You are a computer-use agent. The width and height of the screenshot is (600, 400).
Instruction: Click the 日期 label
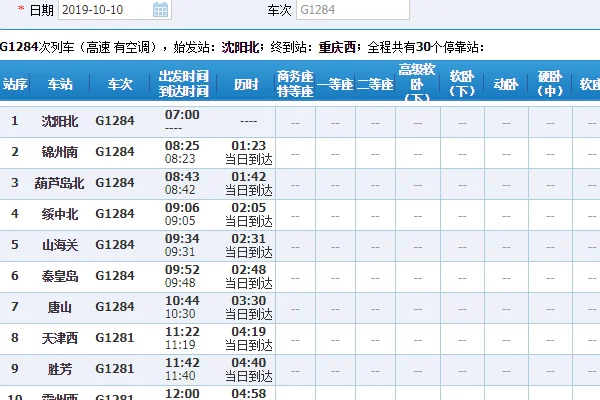41,10
